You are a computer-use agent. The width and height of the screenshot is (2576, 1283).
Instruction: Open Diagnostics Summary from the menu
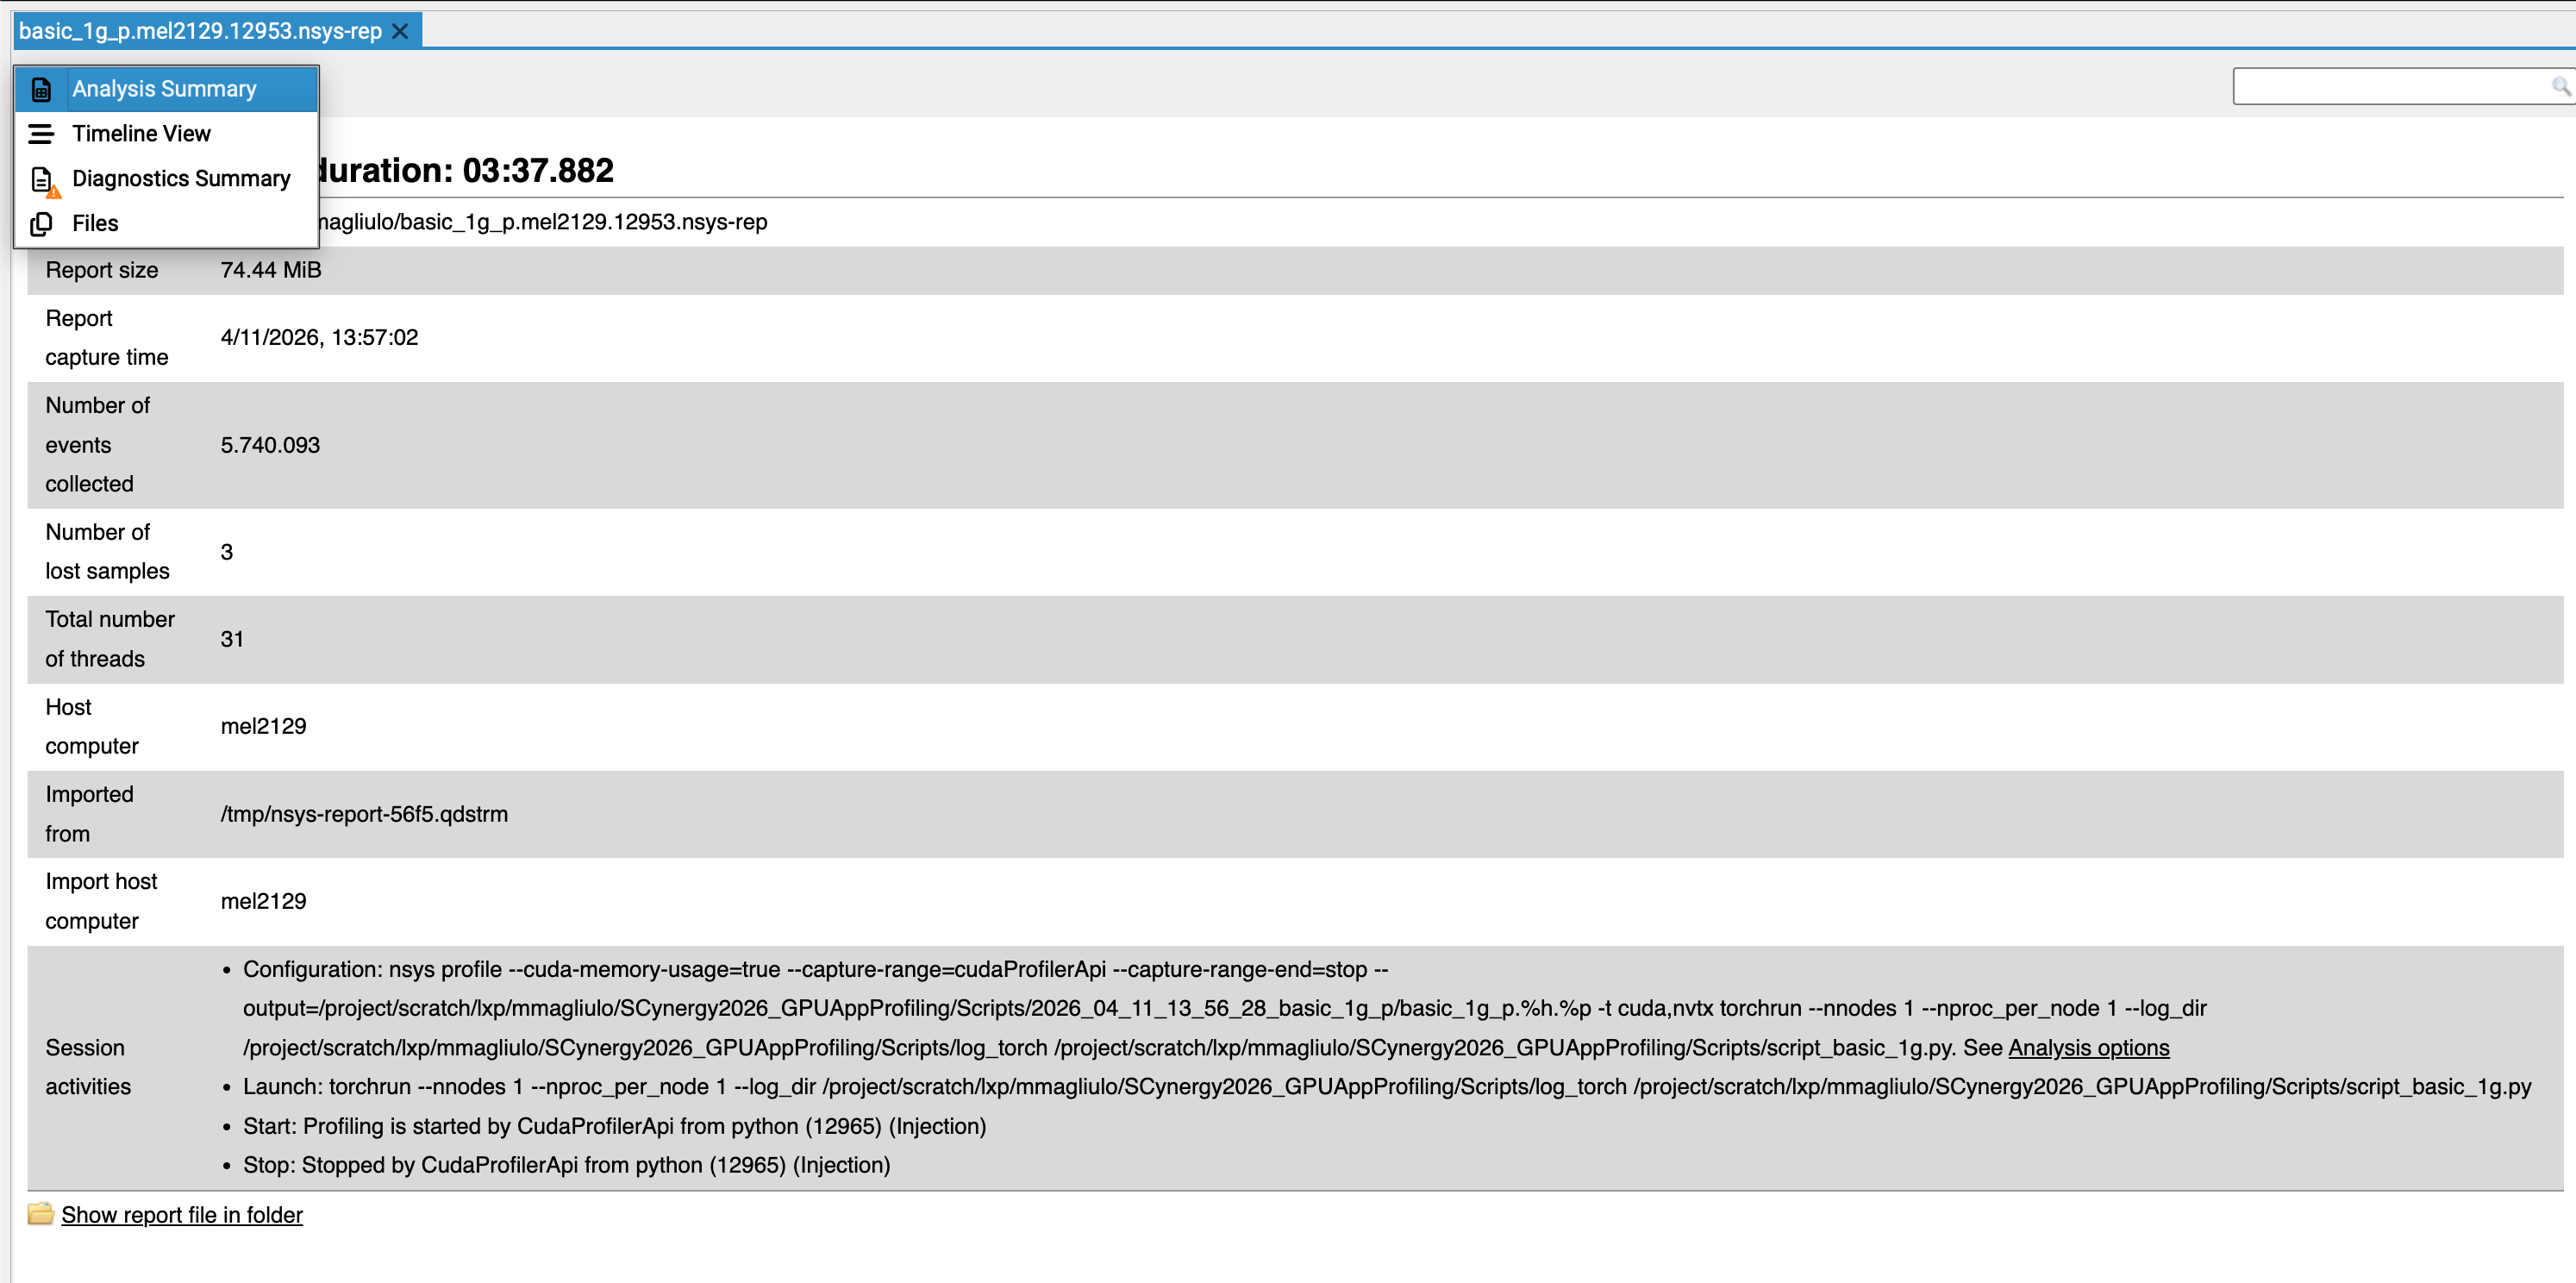tap(181, 179)
